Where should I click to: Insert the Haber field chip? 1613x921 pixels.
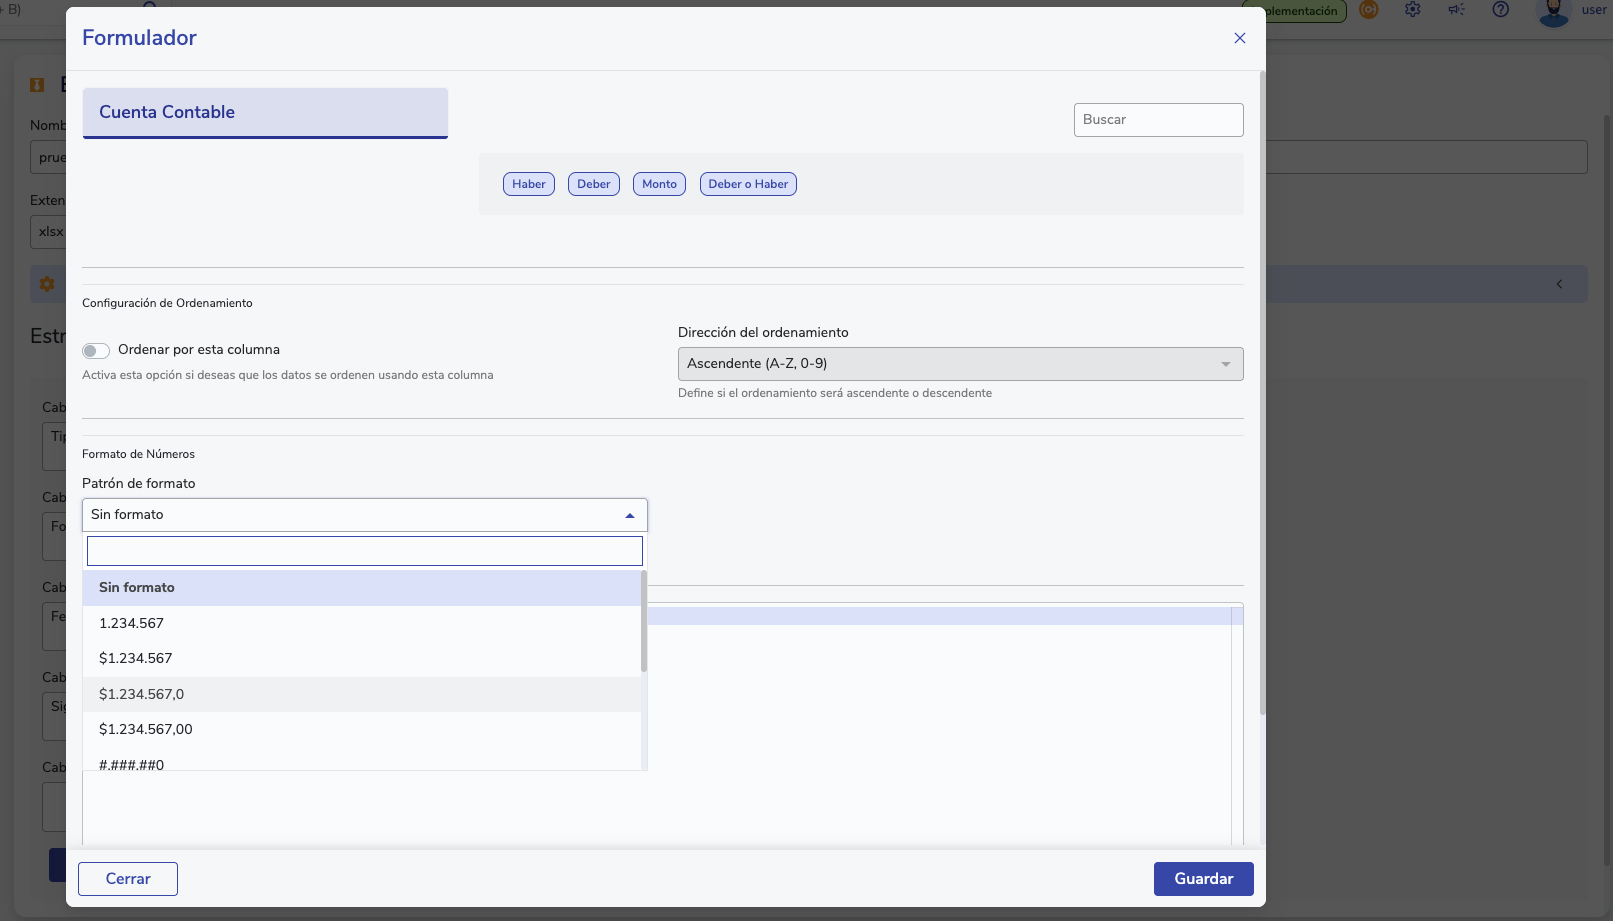click(528, 184)
